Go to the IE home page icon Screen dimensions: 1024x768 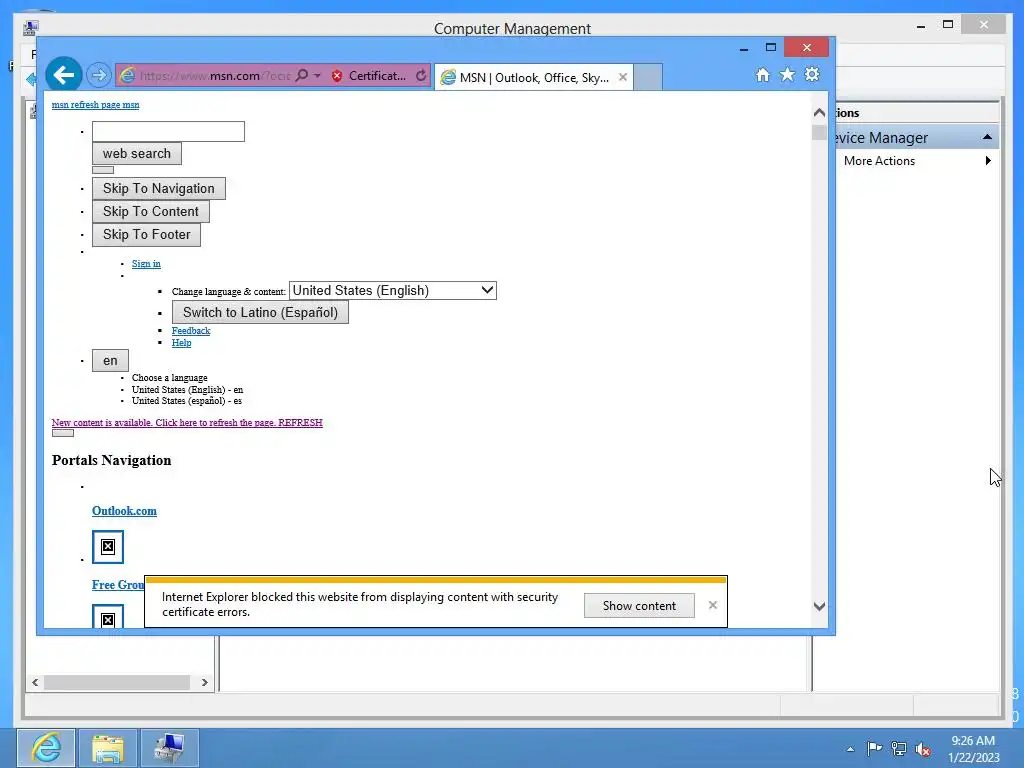[x=763, y=75]
